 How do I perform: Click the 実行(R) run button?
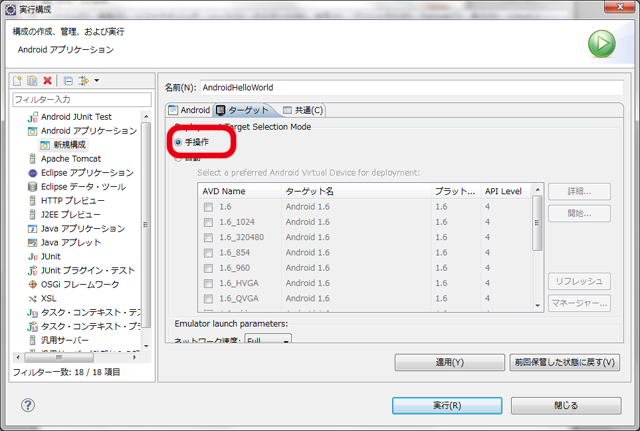[447, 405]
